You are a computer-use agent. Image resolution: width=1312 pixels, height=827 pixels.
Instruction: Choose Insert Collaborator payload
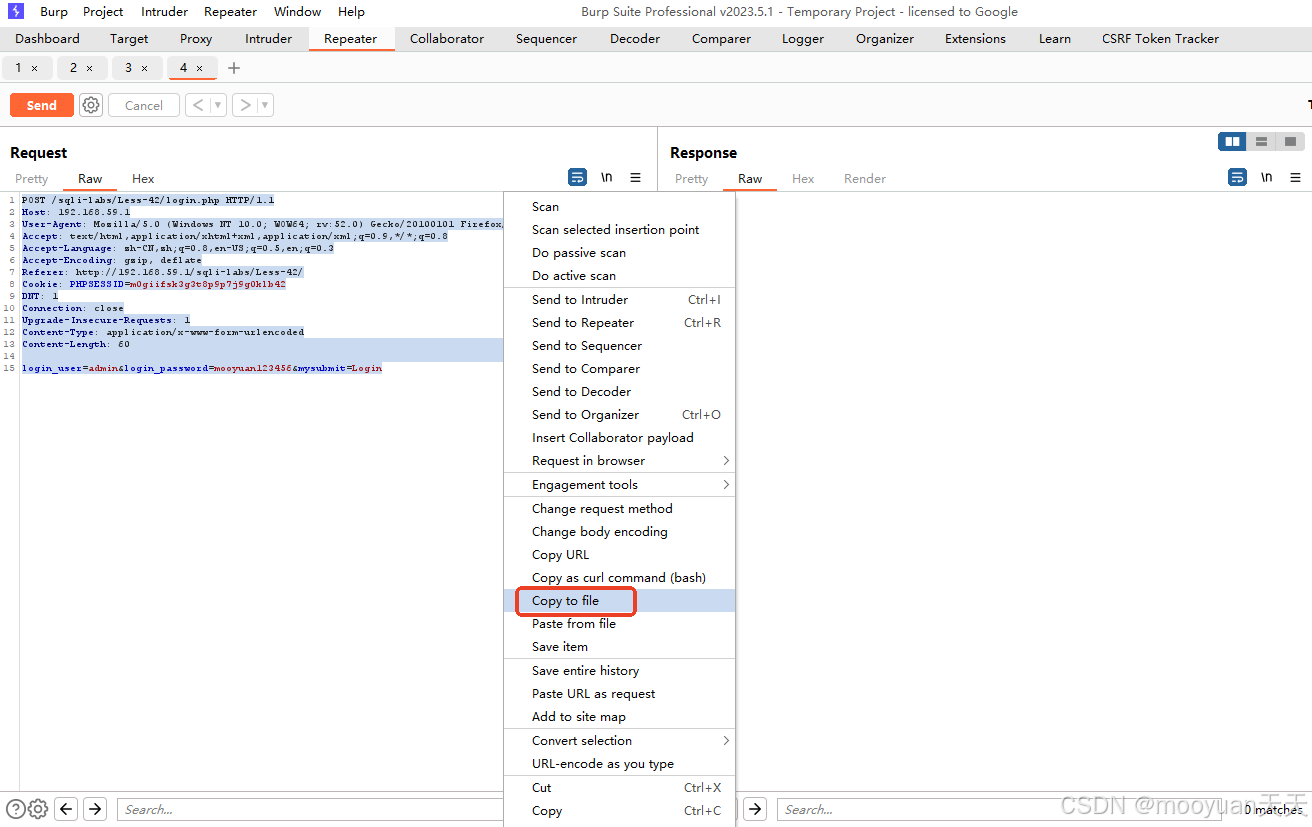pyautogui.click(x=619, y=438)
